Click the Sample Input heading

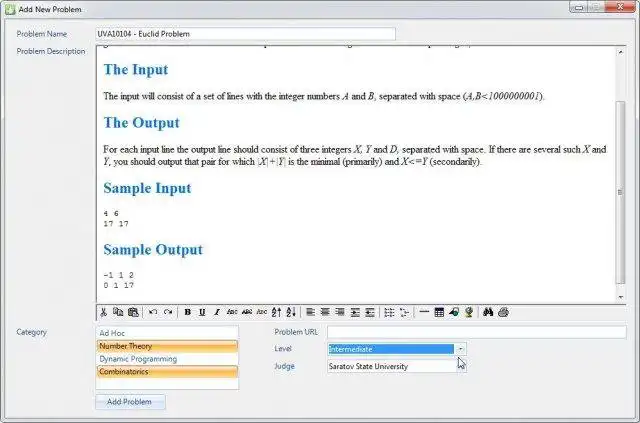click(147, 188)
